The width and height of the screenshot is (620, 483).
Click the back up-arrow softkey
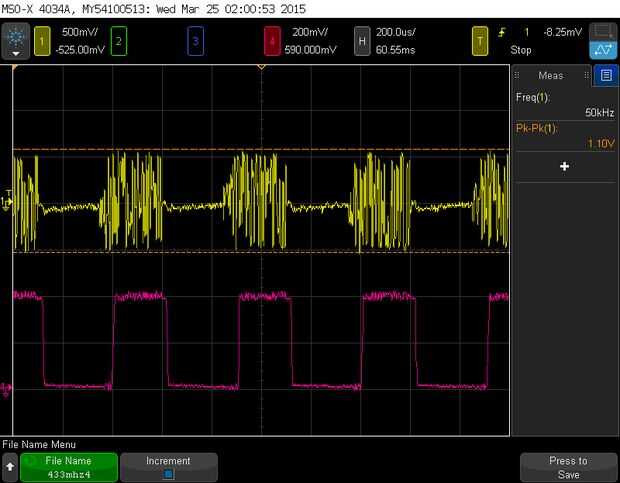click(x=10, y=467)
